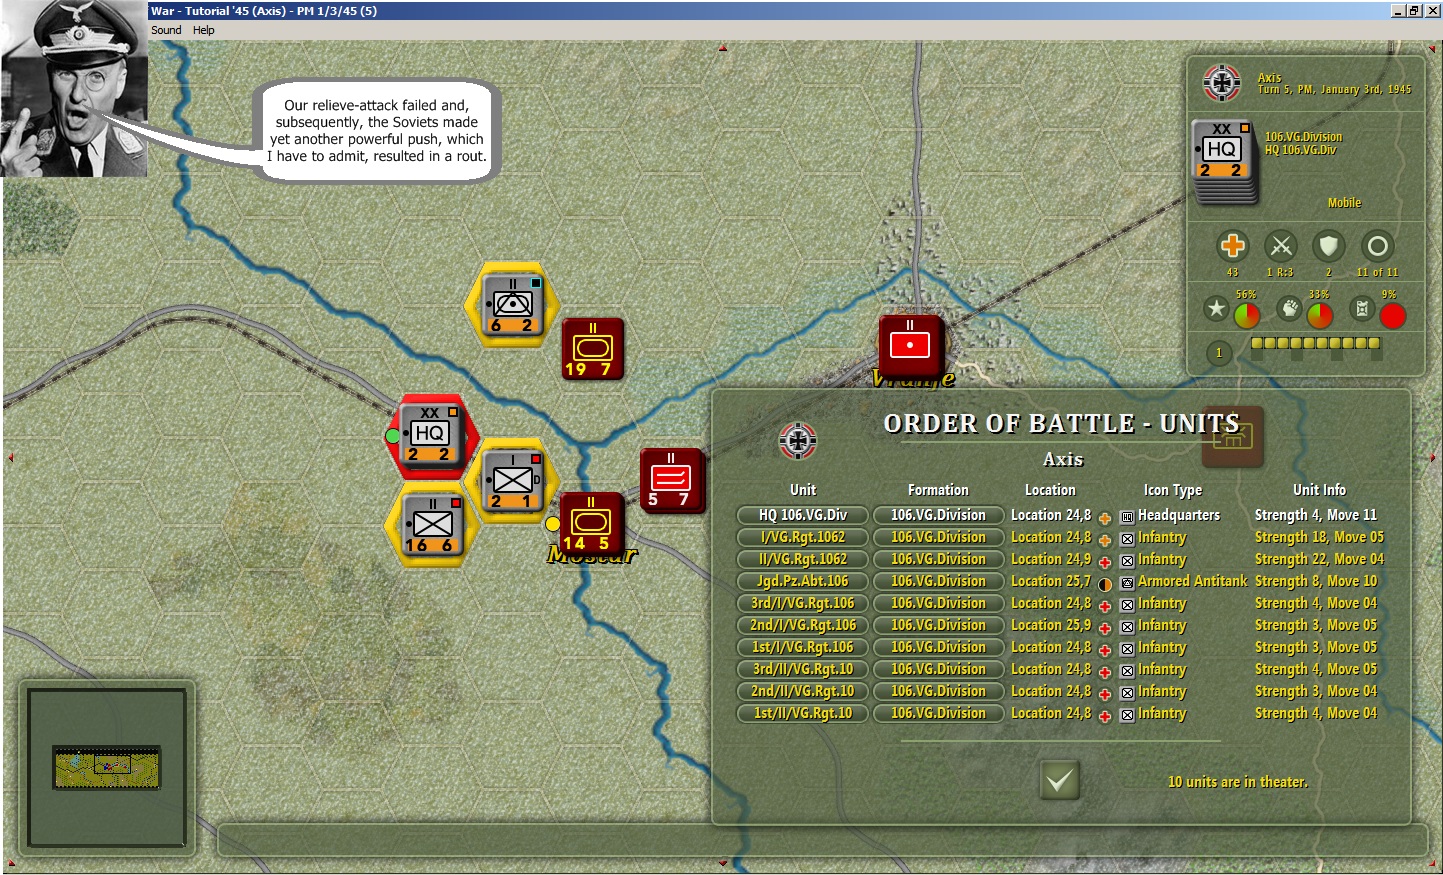Image resolution: width=1443 pixels, height=875 pixels.
Task: Click the "Formation" column header
Action: pyautogui.click(x=938, y=490)
